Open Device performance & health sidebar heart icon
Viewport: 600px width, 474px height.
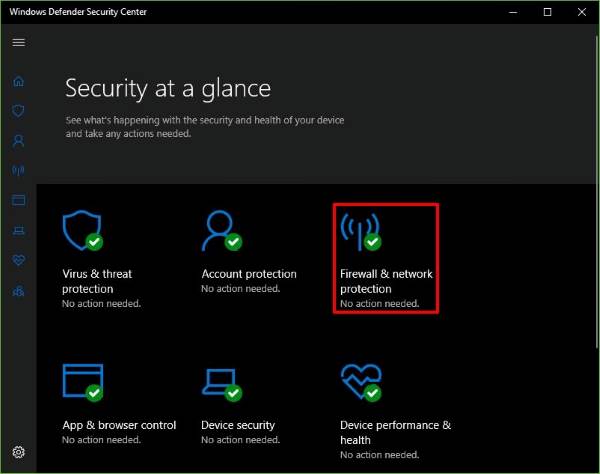click(x=18, y=260)
